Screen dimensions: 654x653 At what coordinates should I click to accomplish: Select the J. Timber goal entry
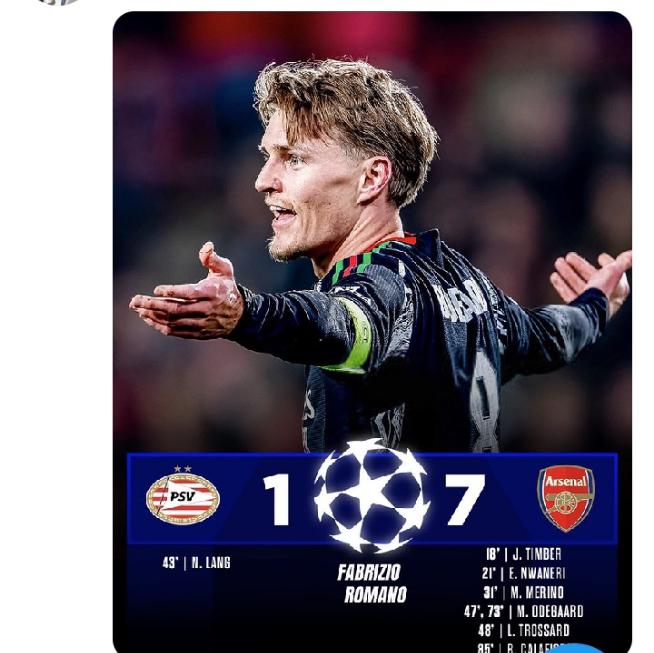click(x=523, y=554)
